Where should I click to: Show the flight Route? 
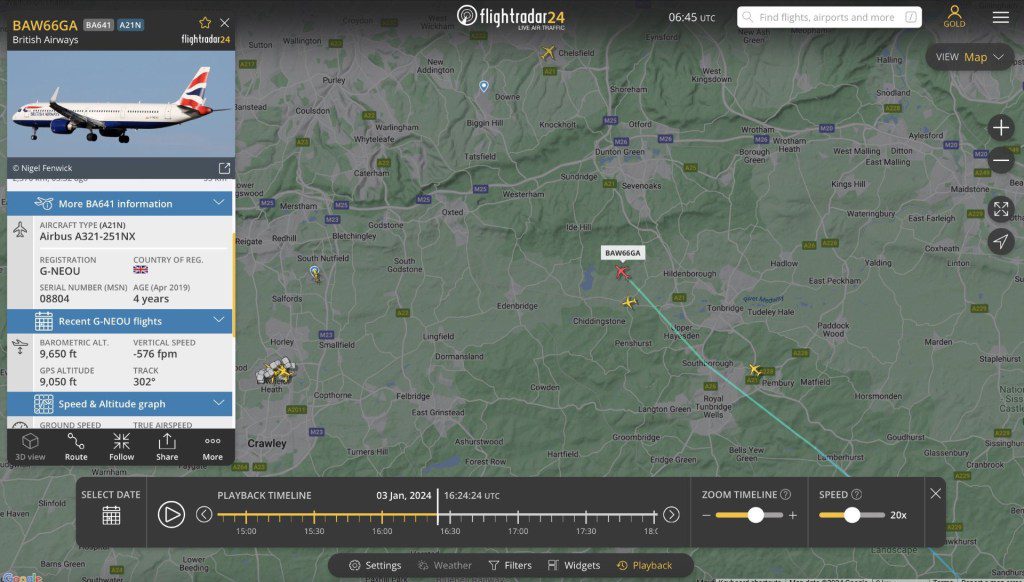tap(76, 447)
